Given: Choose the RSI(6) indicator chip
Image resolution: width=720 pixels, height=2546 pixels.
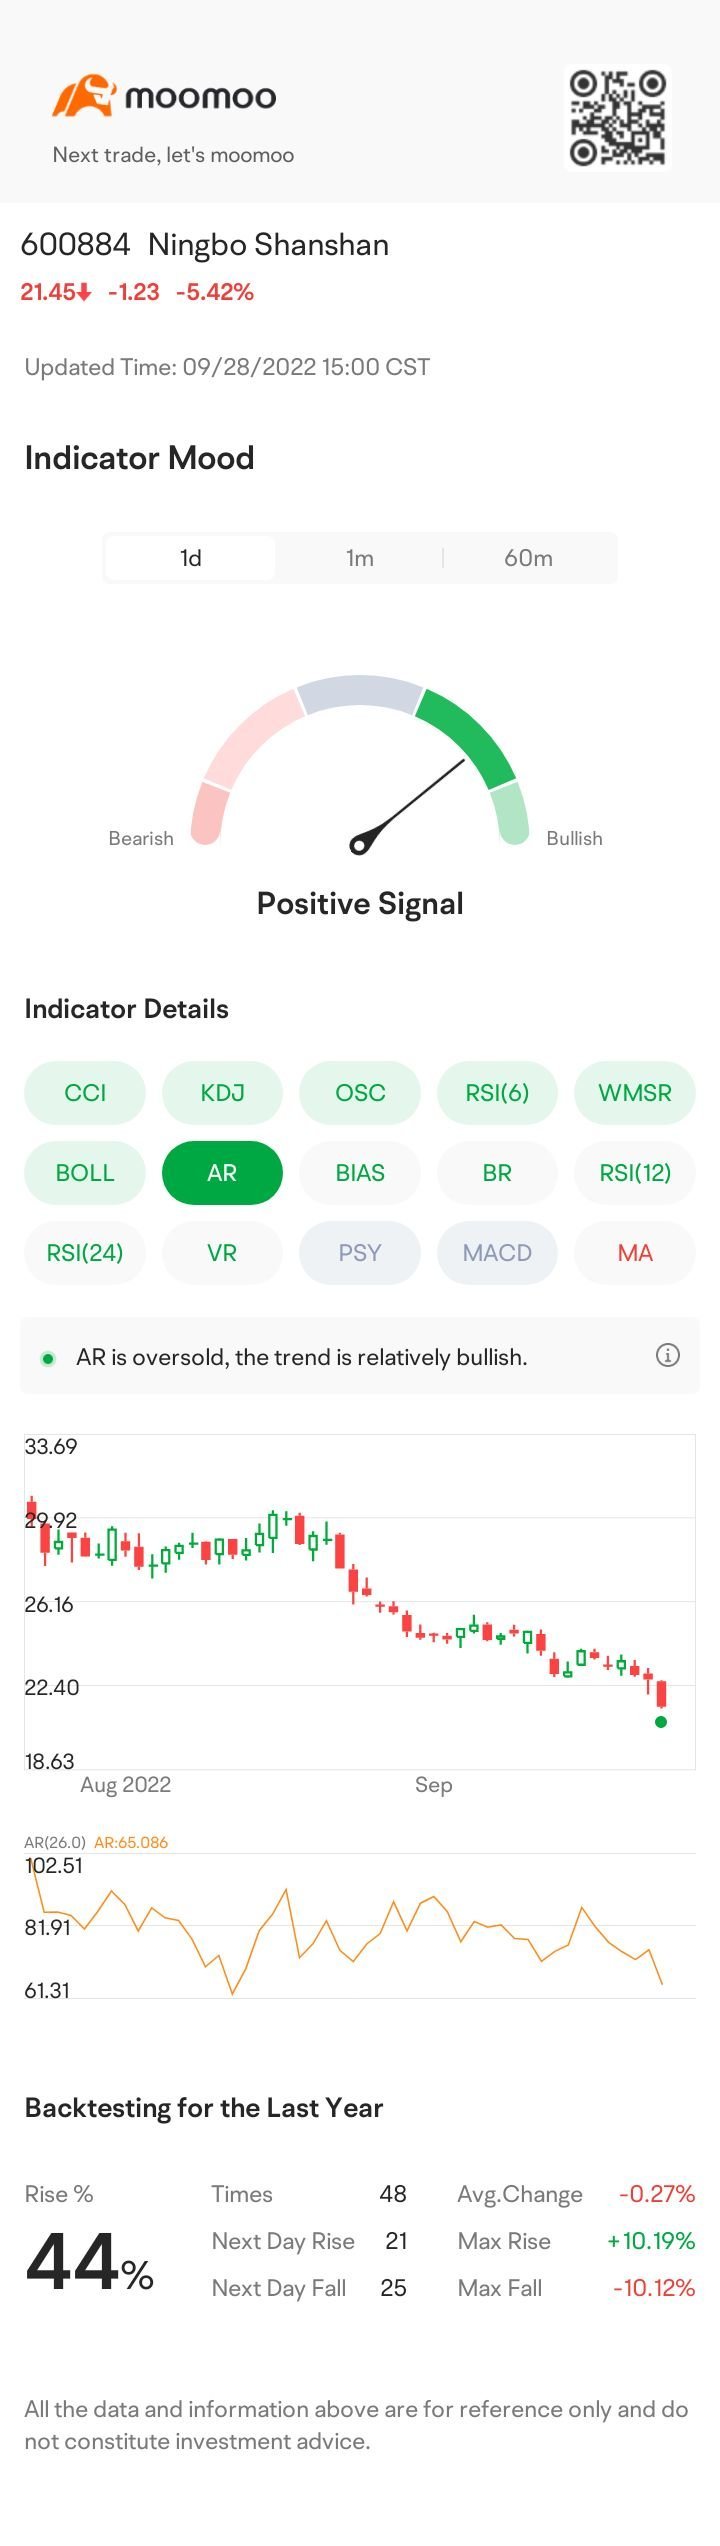Looking at the screenshot, I should (x=497, y=1093).
